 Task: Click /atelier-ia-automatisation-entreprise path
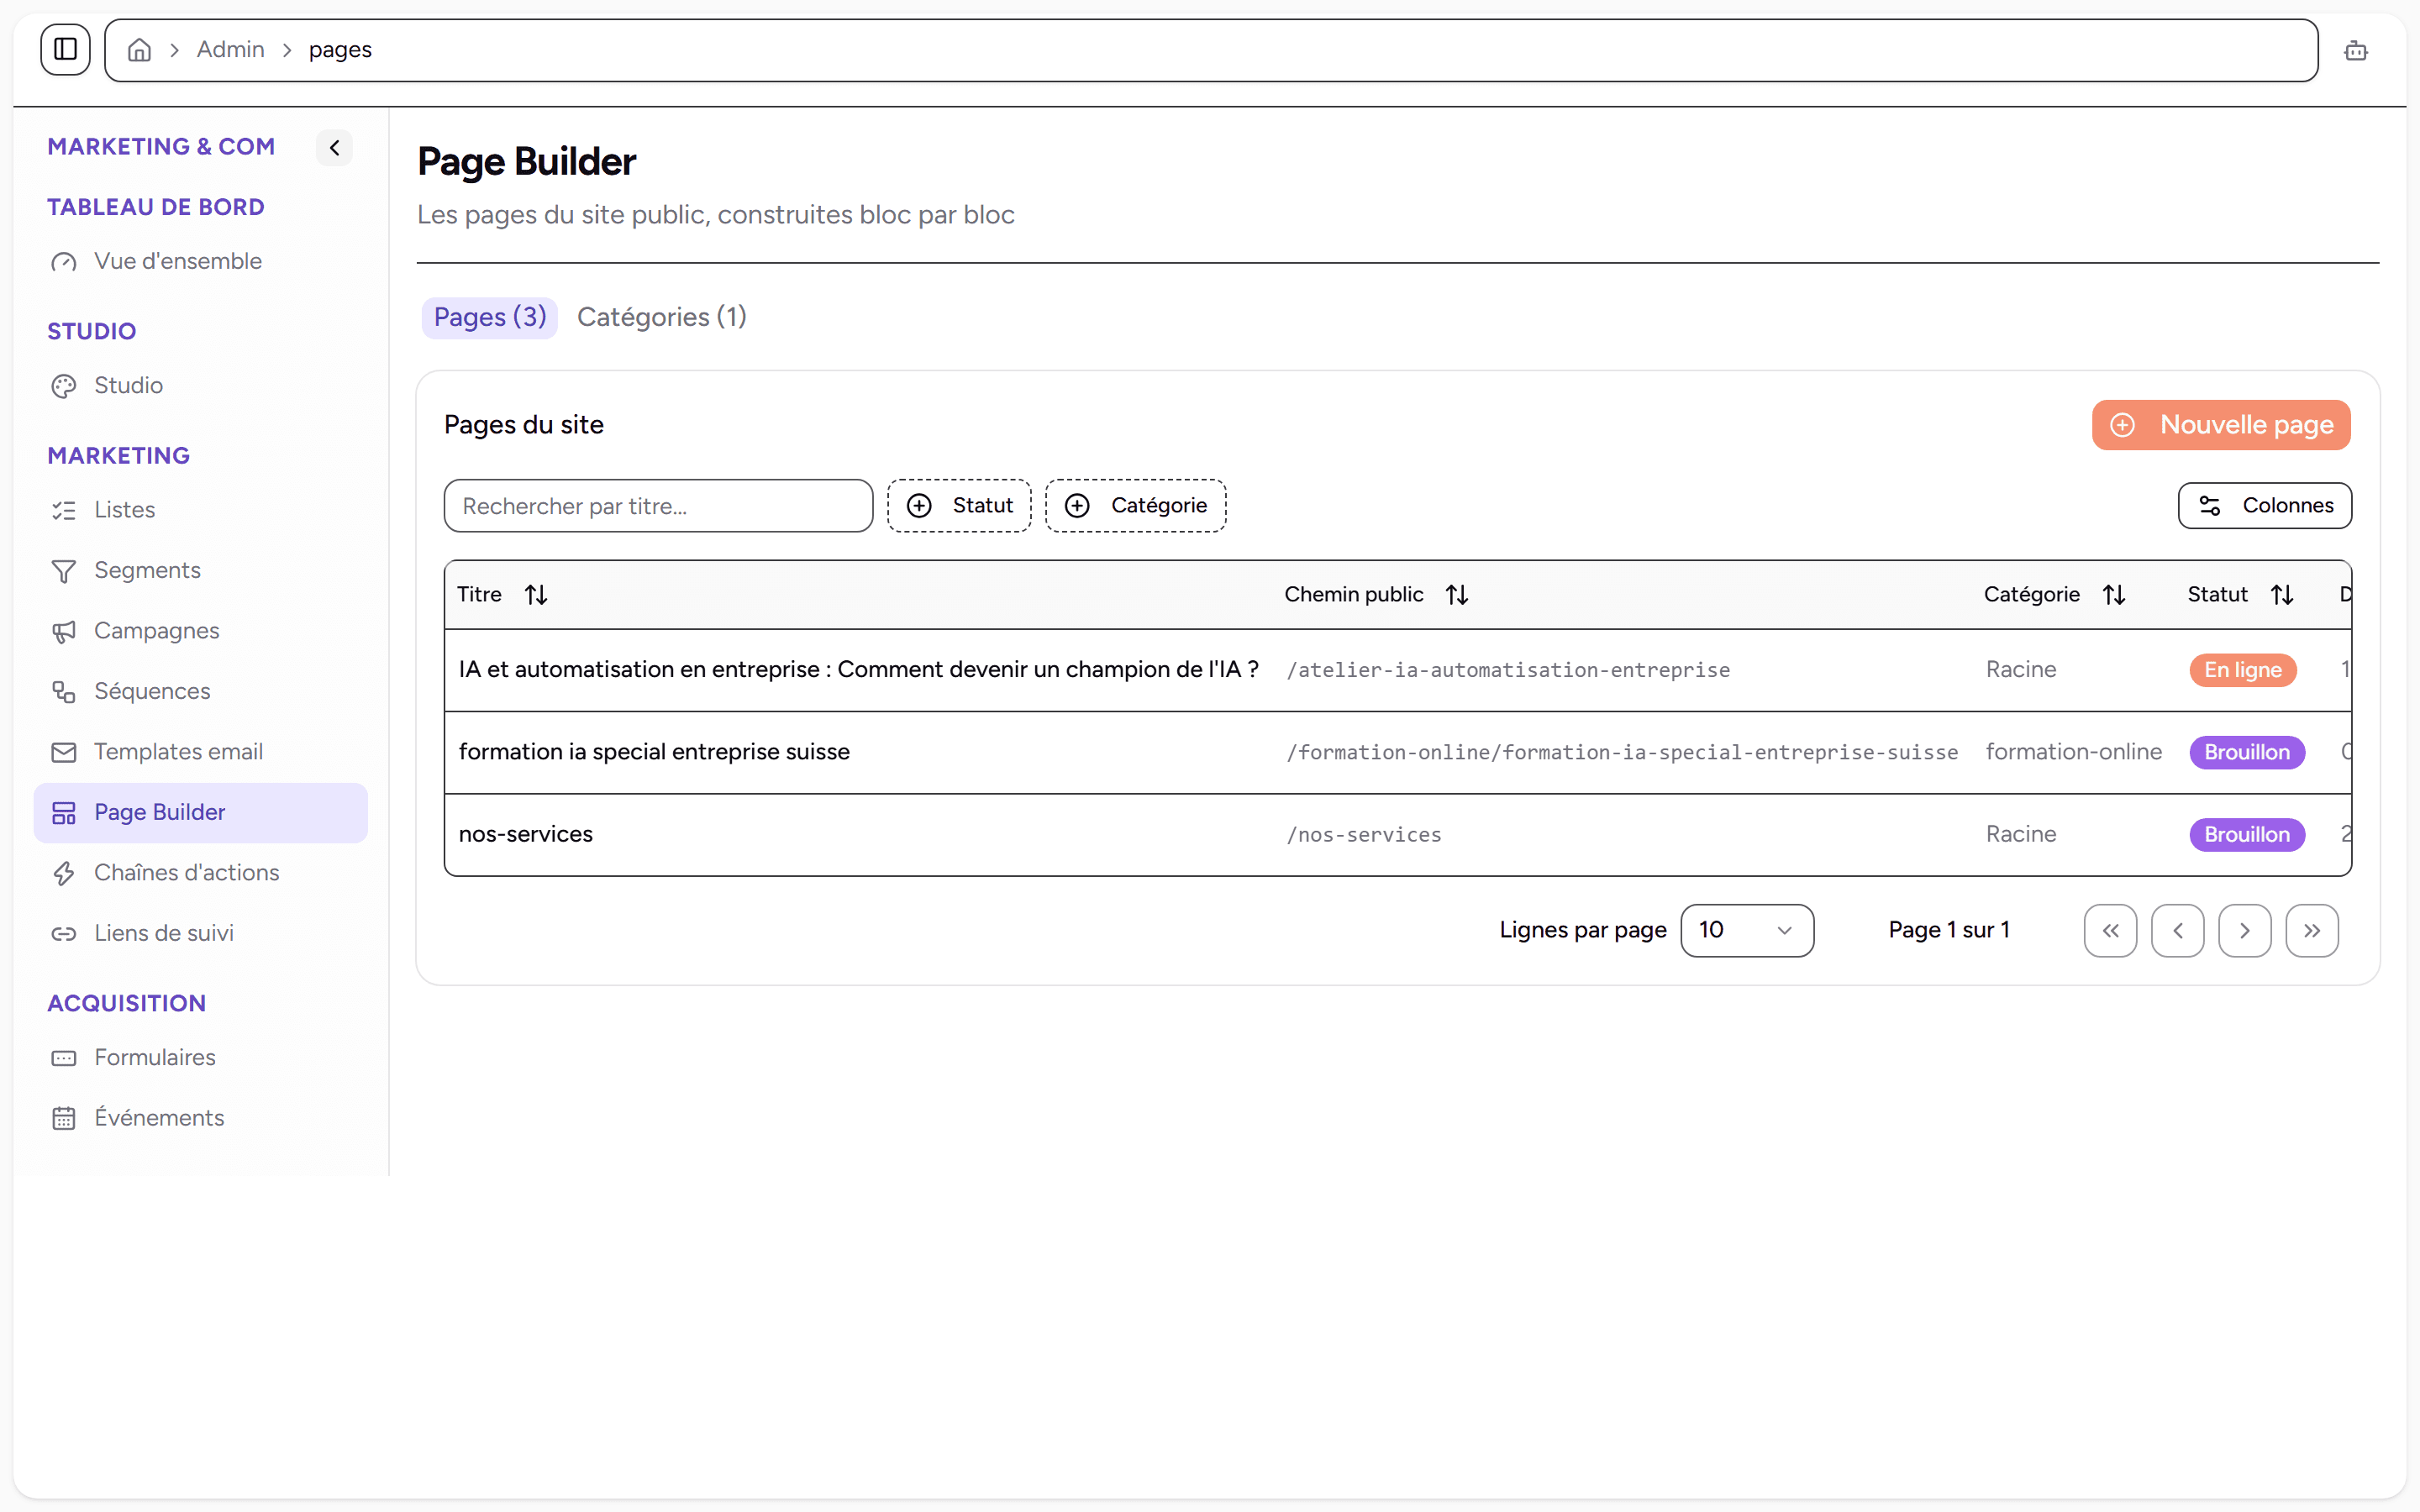click(x=1508, y=670)
